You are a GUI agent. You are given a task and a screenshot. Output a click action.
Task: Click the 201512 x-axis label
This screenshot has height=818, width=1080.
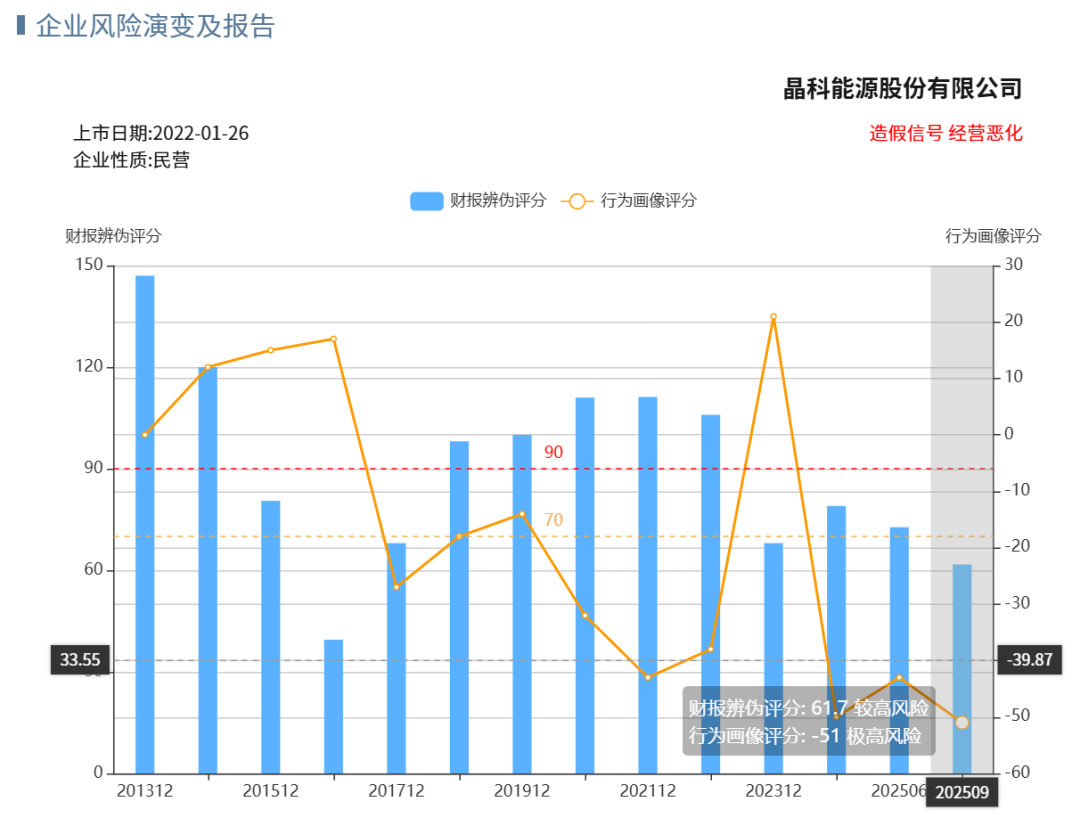tap(271, 790)
